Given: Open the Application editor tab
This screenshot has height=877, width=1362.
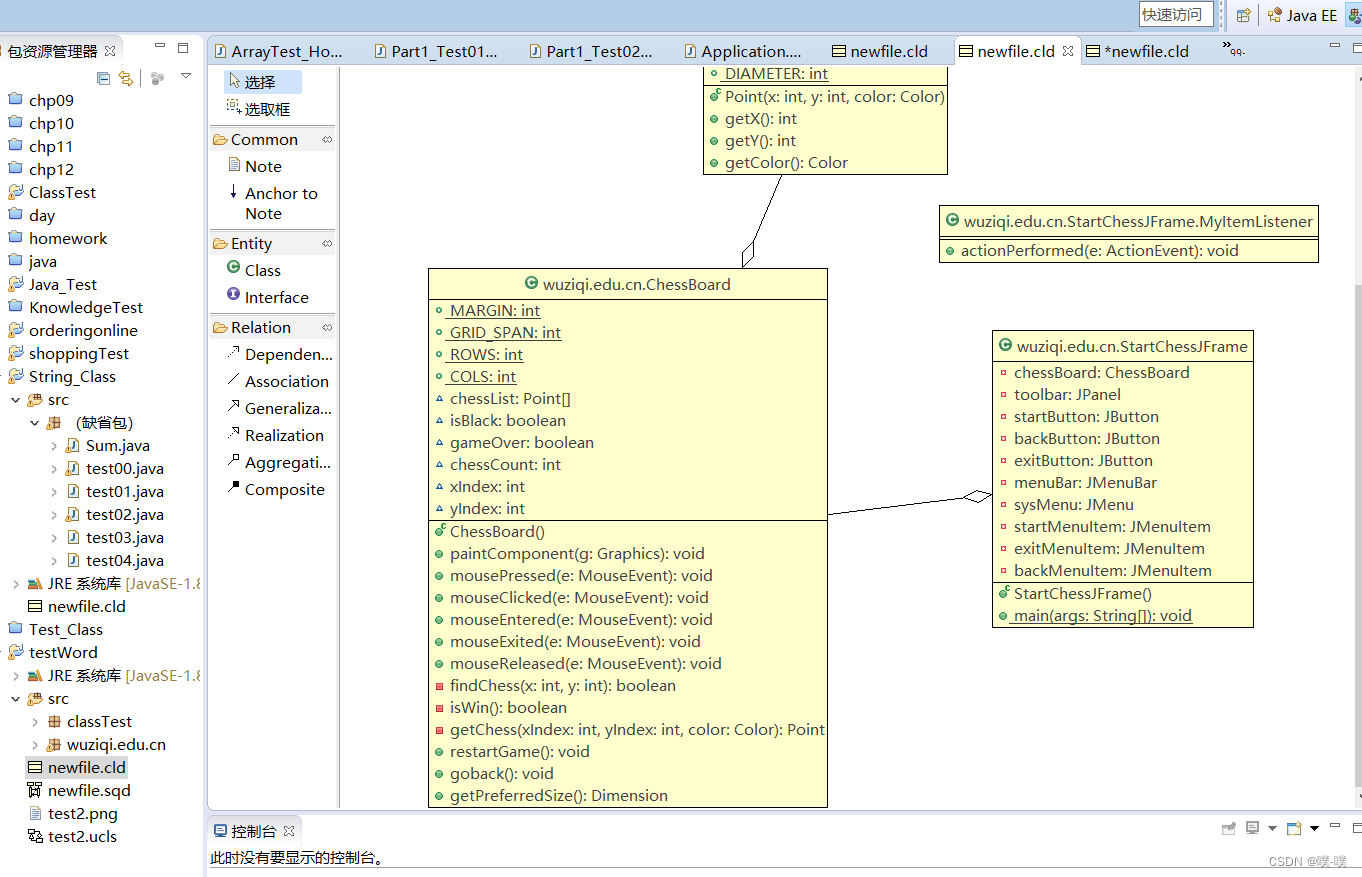Looking at the screenshot, I should 743,51.
